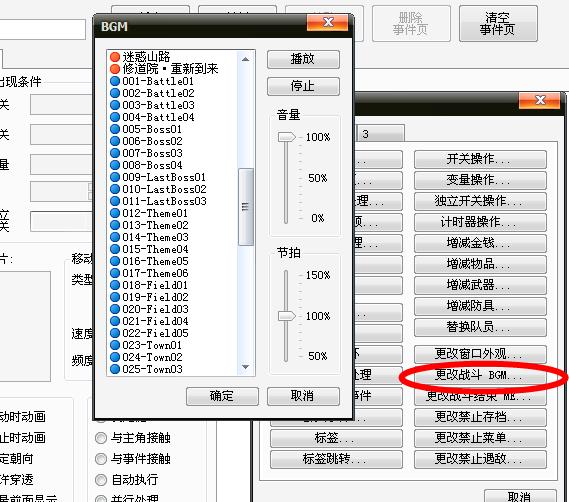569x502 pixels.
Task: Select 009-LastBoss01 track
Action: [x=158, y=176]
